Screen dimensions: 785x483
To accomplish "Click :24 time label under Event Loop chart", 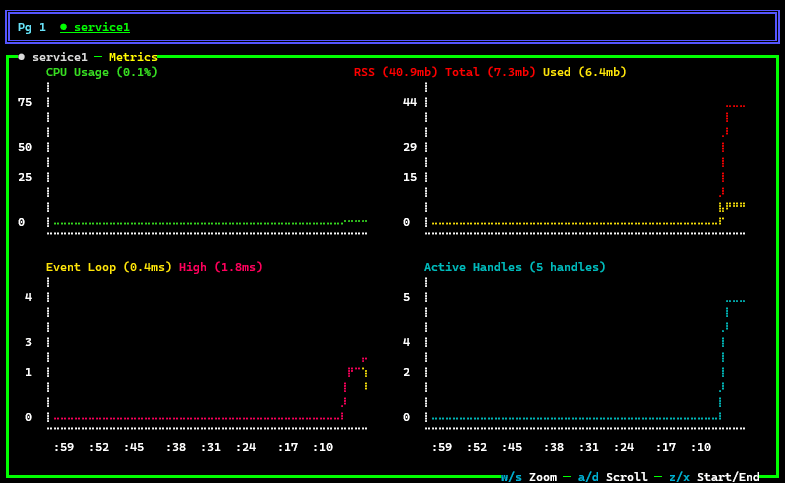I will (246, 447).
